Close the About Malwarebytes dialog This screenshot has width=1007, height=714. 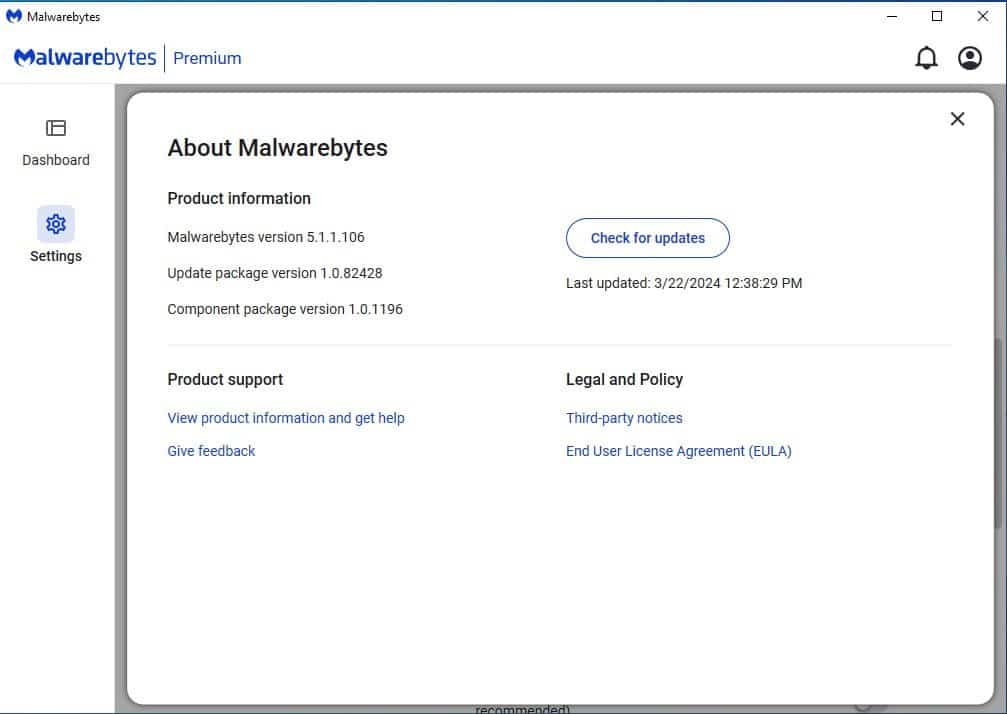tap(957, 118)
